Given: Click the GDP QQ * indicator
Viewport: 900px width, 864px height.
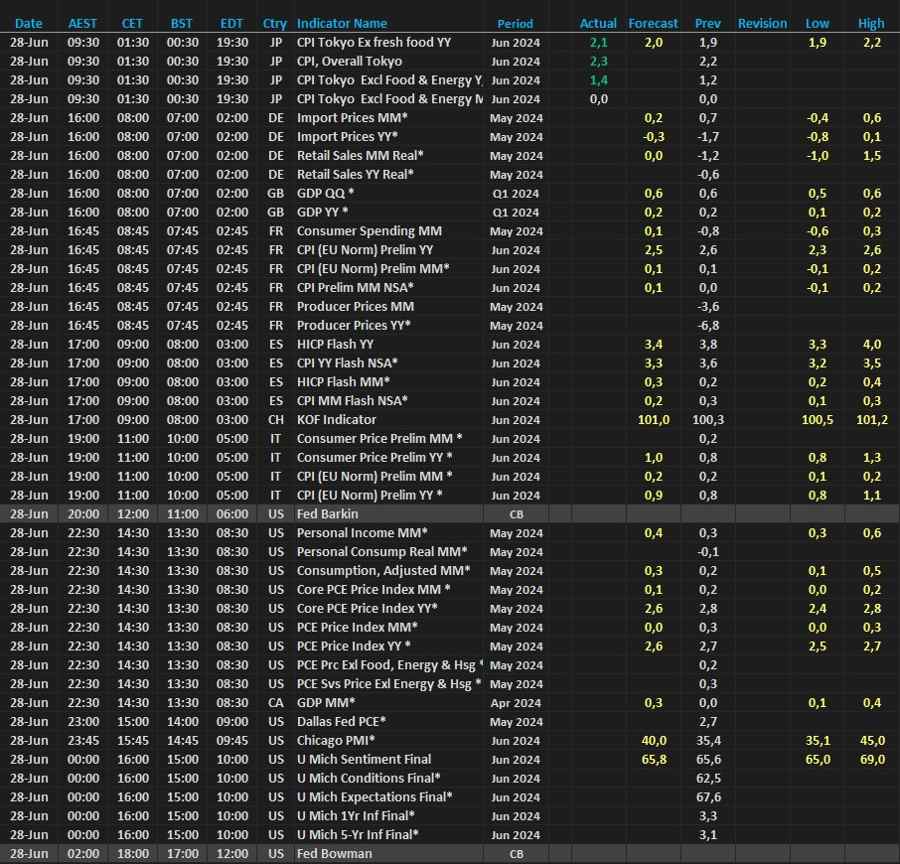Looking at the screenshot, I should pyautogui.click(x=325, y=193).
